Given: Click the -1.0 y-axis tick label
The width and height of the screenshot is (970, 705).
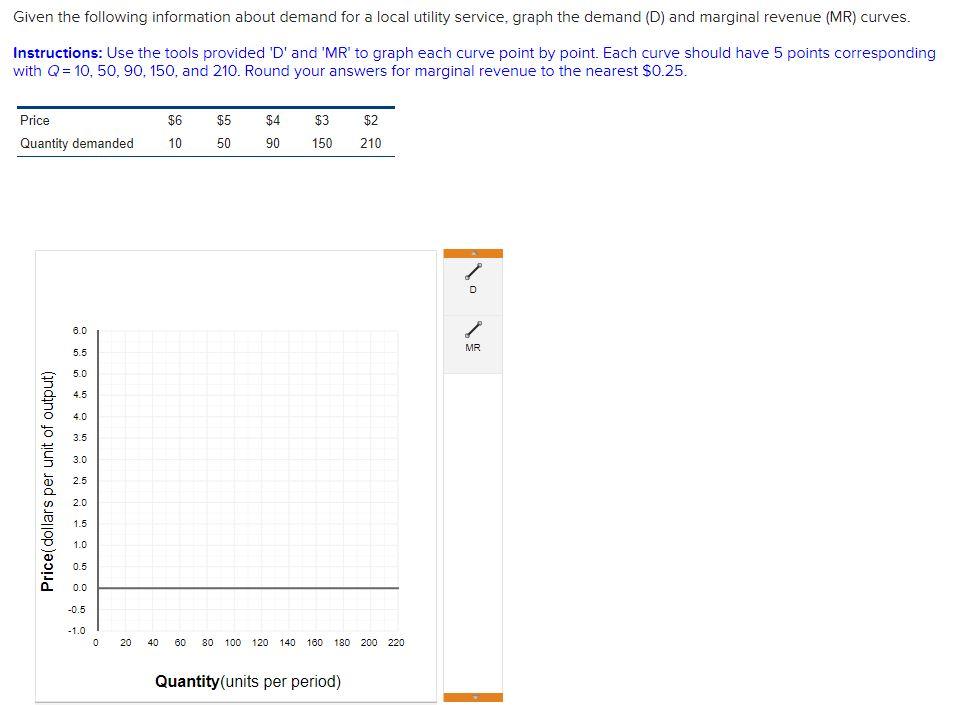Looking at the screenshot, I should tap(77, 631).
